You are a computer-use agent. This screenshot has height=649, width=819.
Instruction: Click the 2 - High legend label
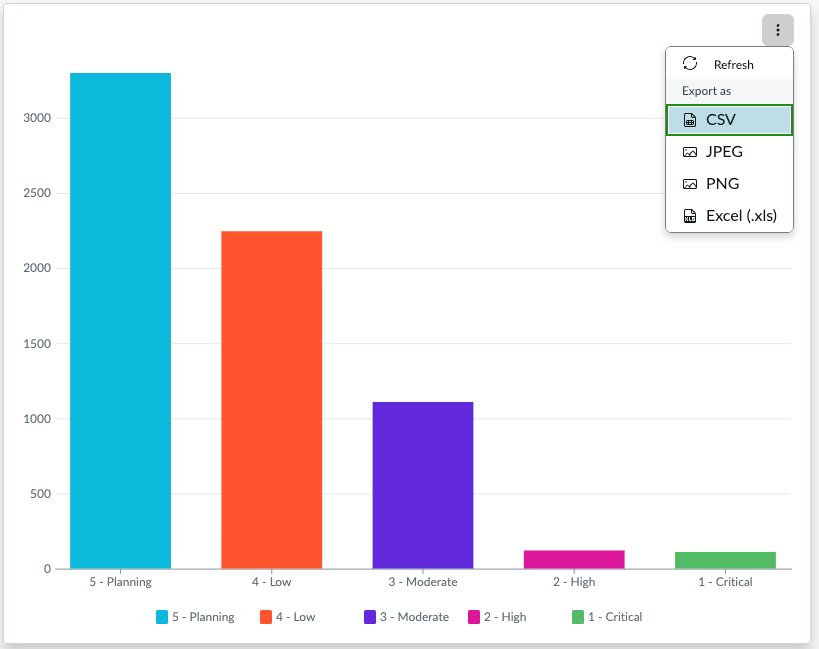(x=505, y=617)
